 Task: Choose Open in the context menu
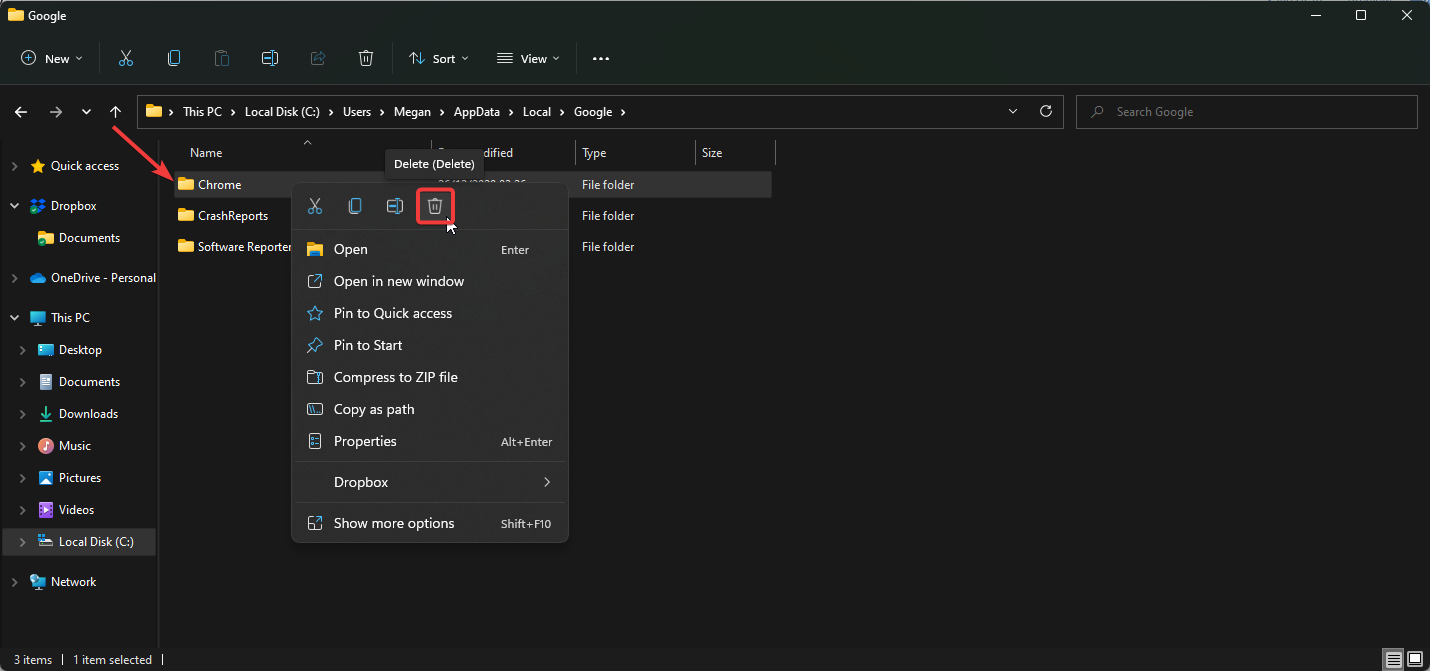tap(430, 249)
